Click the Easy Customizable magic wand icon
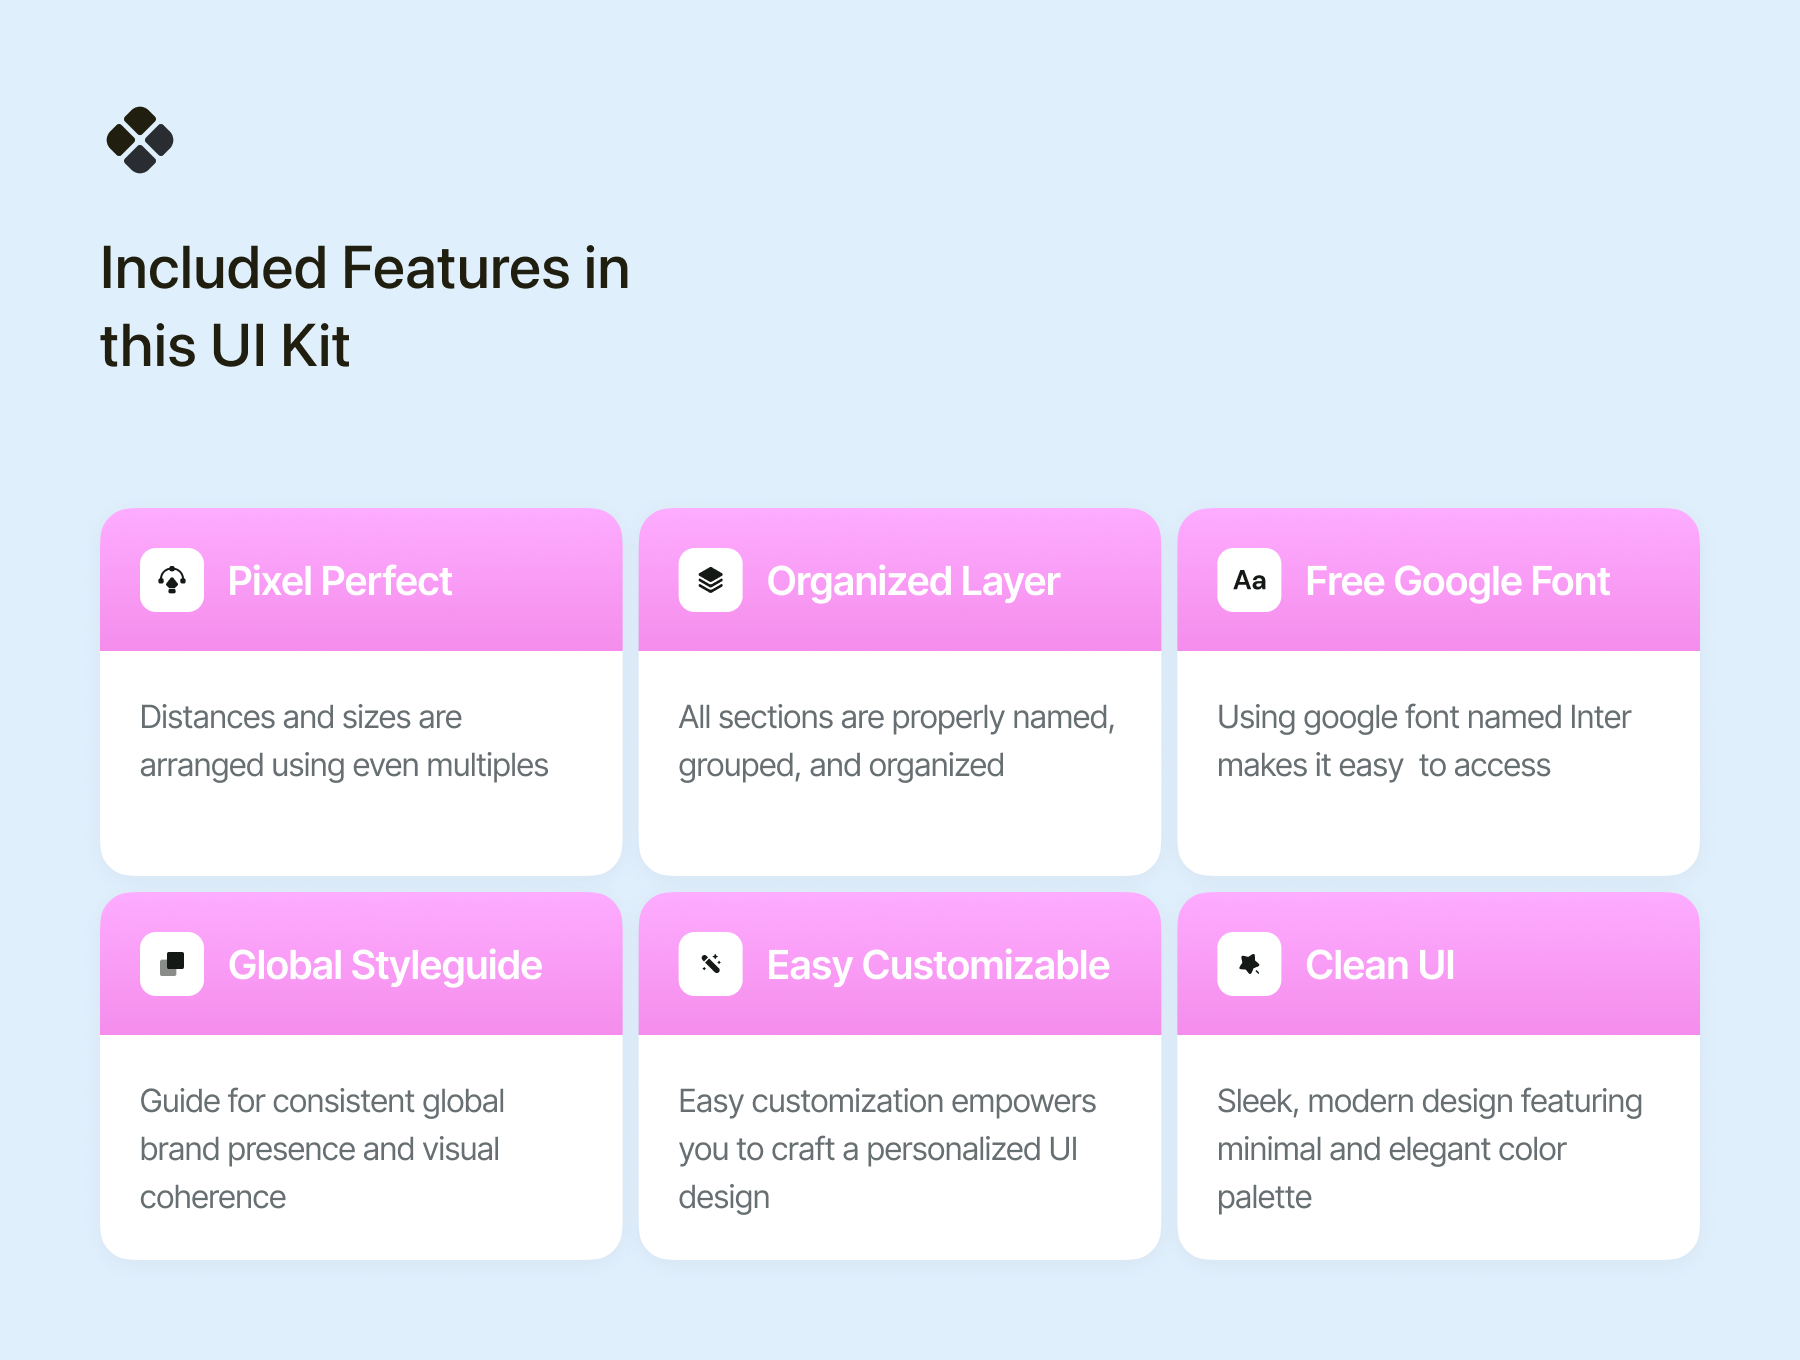Viewport: 1800px width, 1360px height. point(710,964)
